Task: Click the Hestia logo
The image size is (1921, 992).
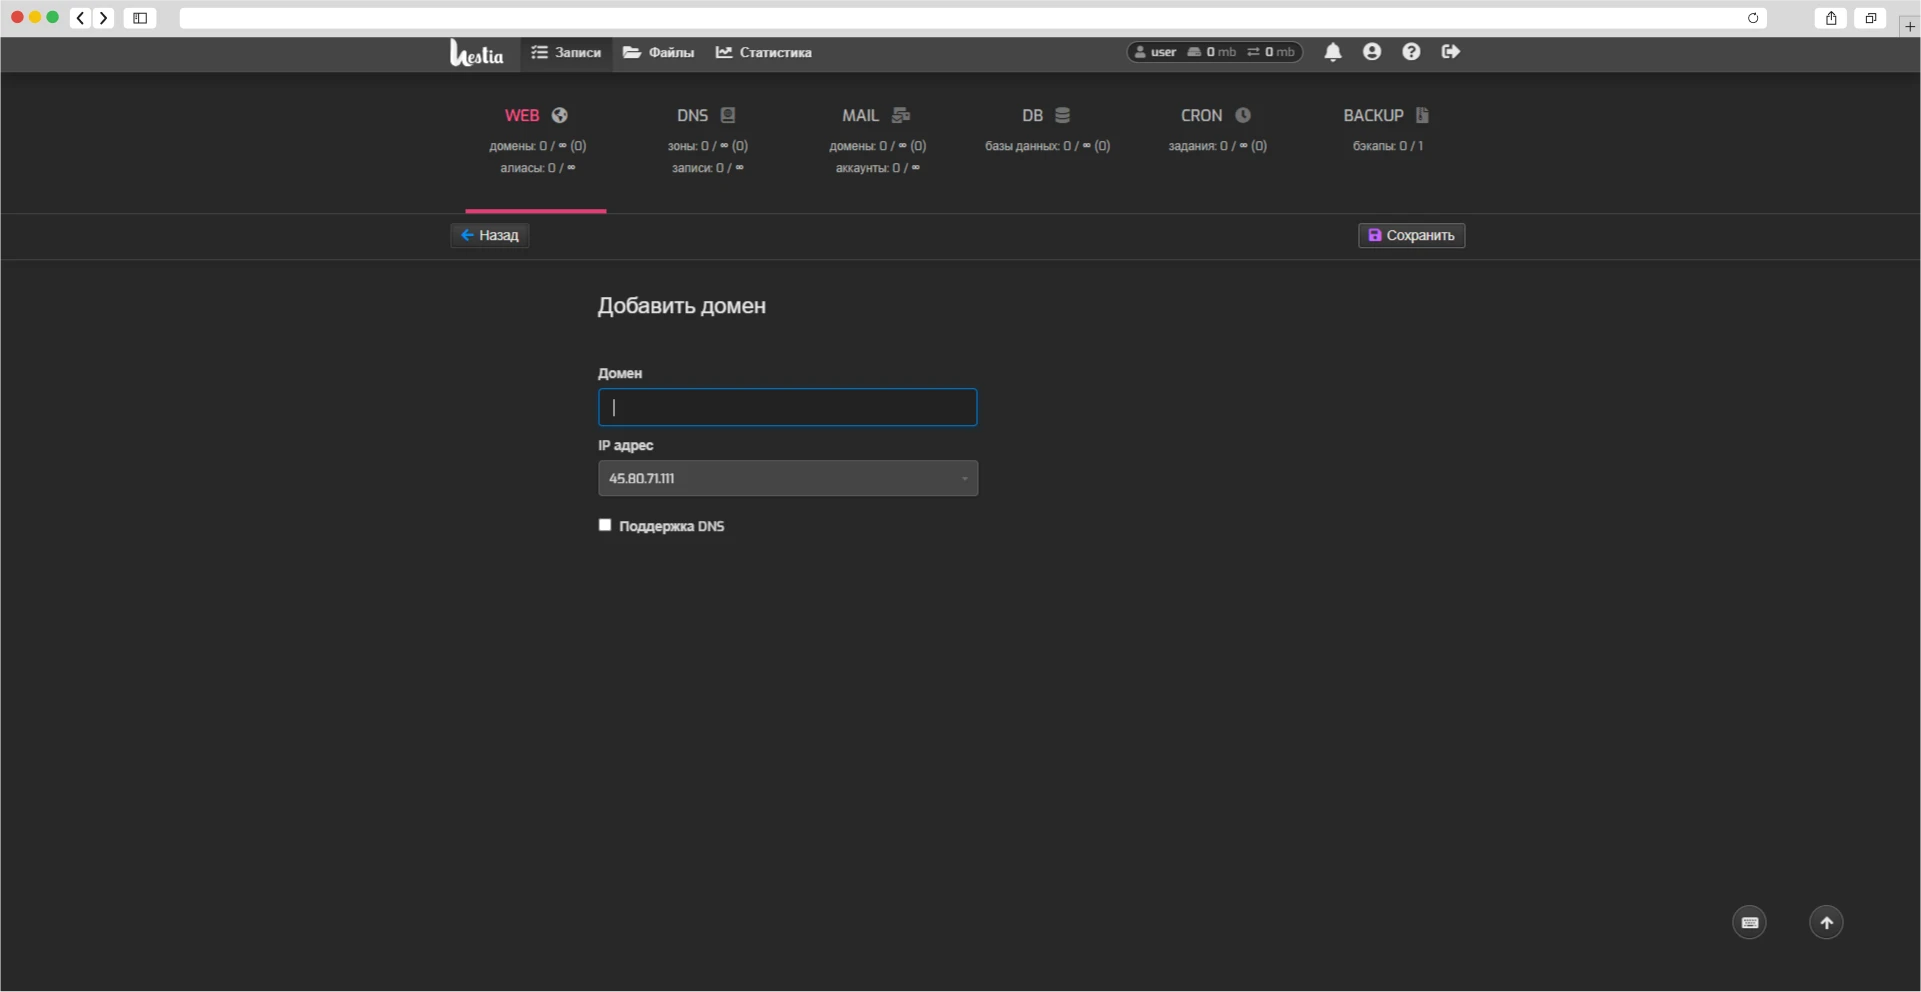Action: tap(476, 53)
